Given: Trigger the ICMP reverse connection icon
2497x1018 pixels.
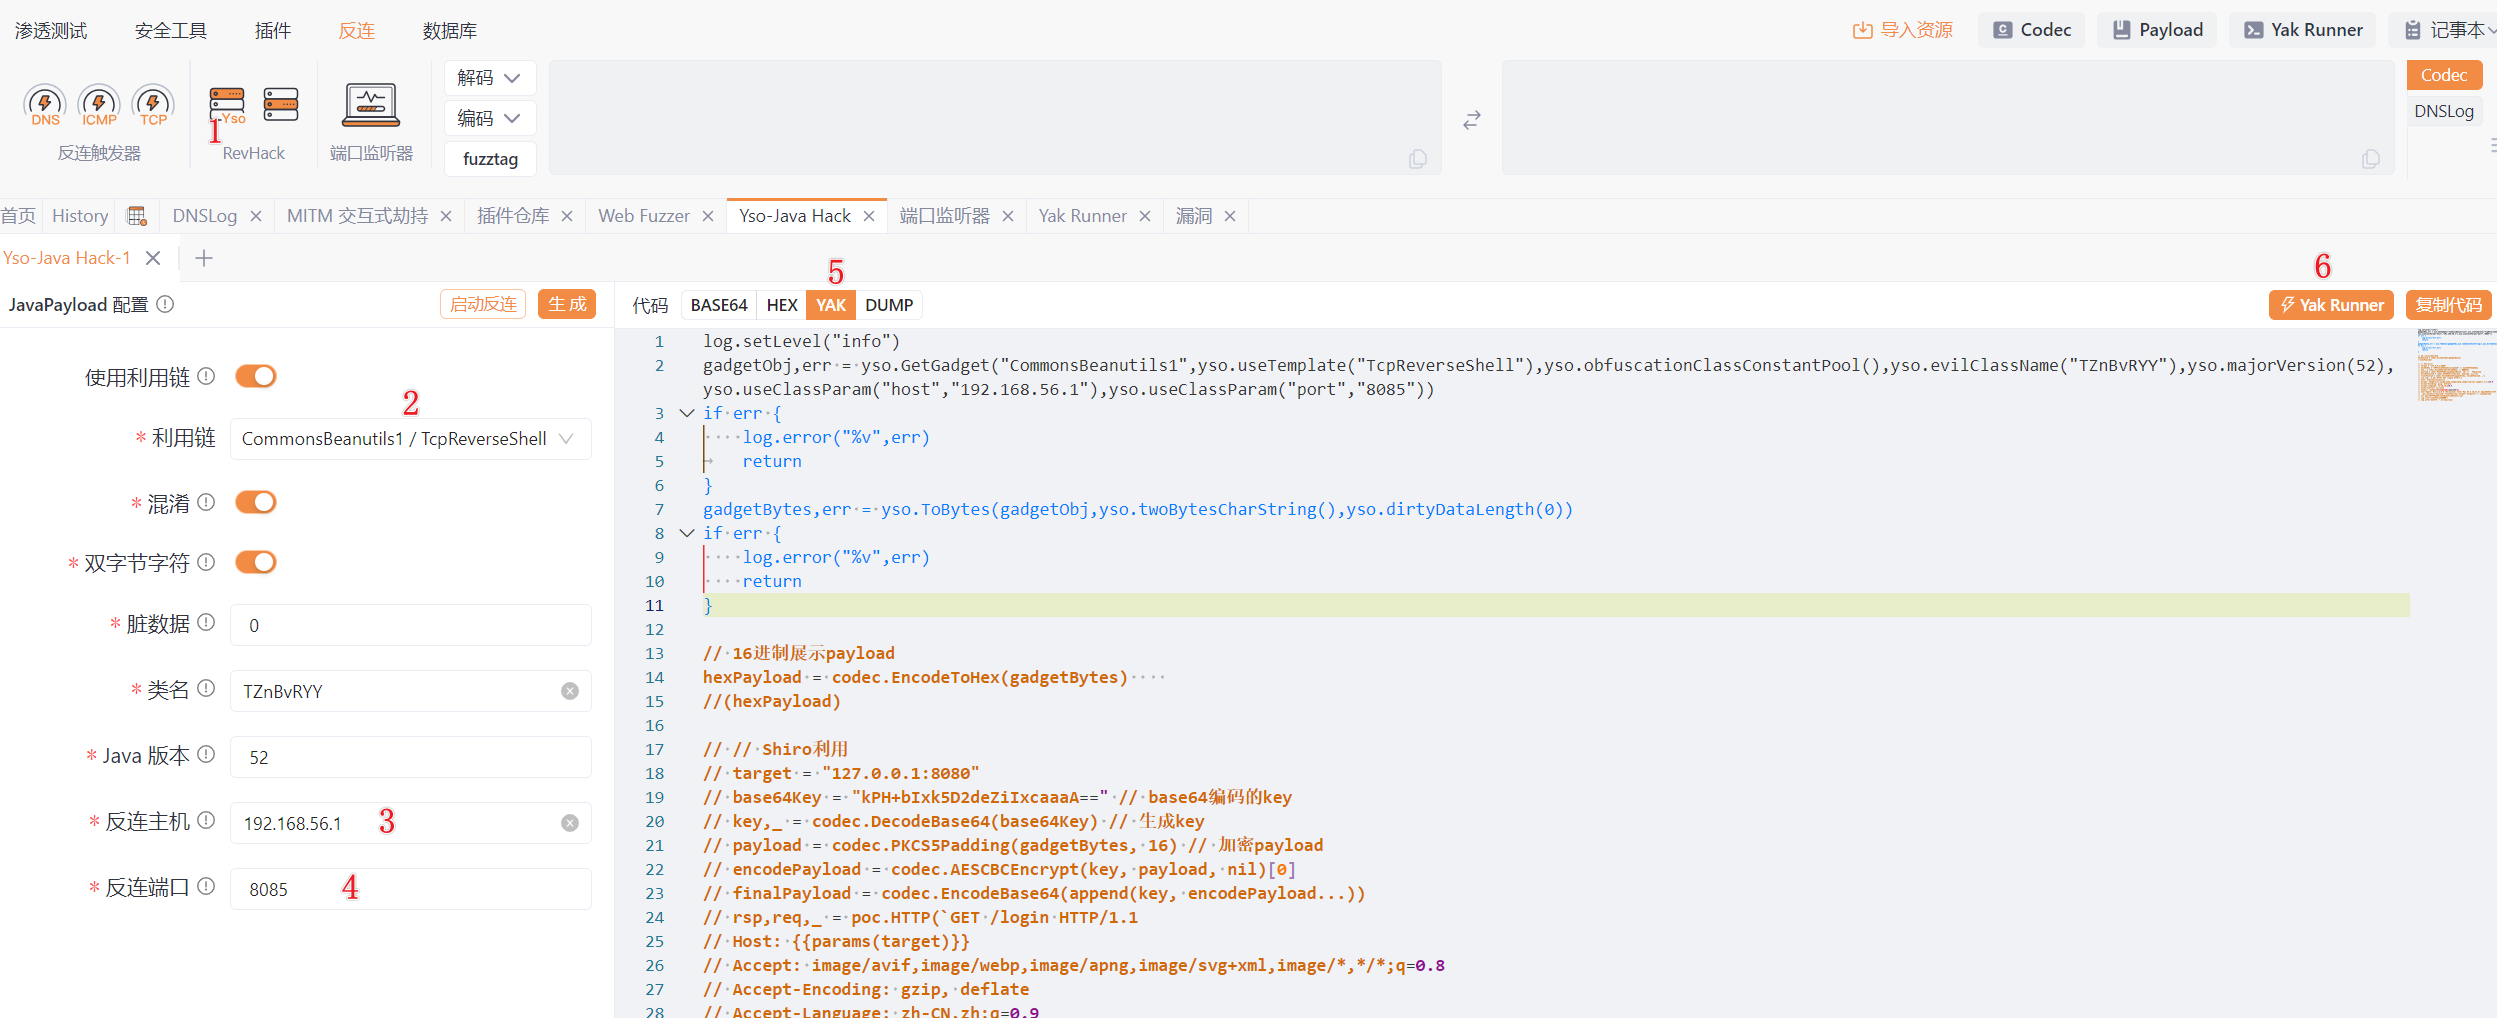Looking at the screenshot, I should click(99, 105).
